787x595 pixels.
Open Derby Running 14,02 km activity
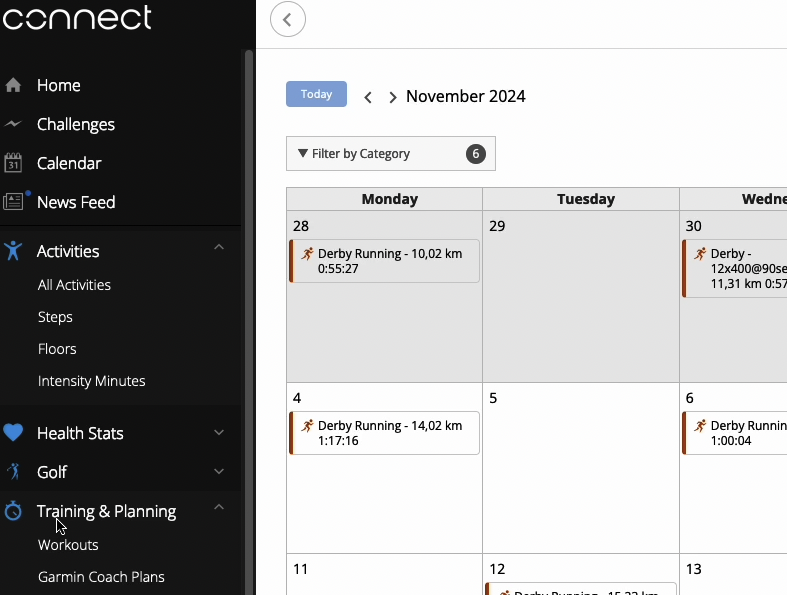[384, 433]
